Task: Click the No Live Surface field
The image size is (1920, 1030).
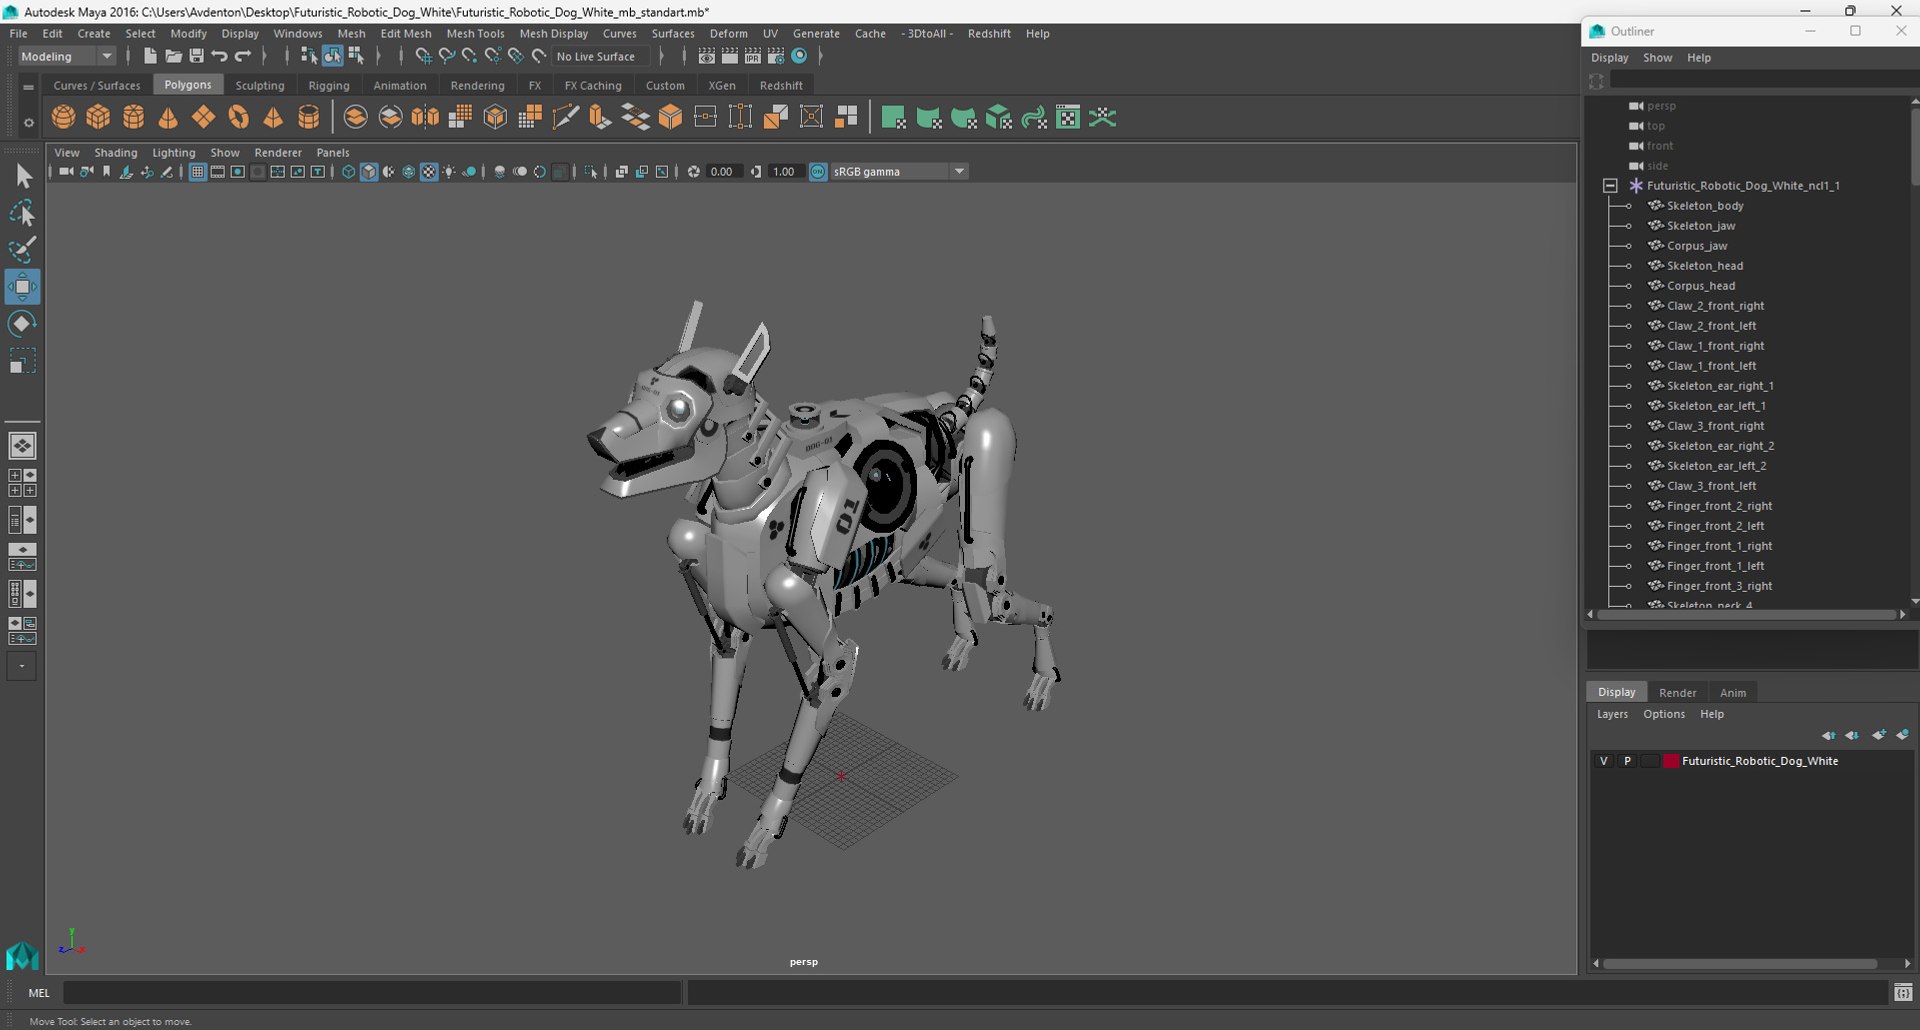Action: (x=599, y=56)
